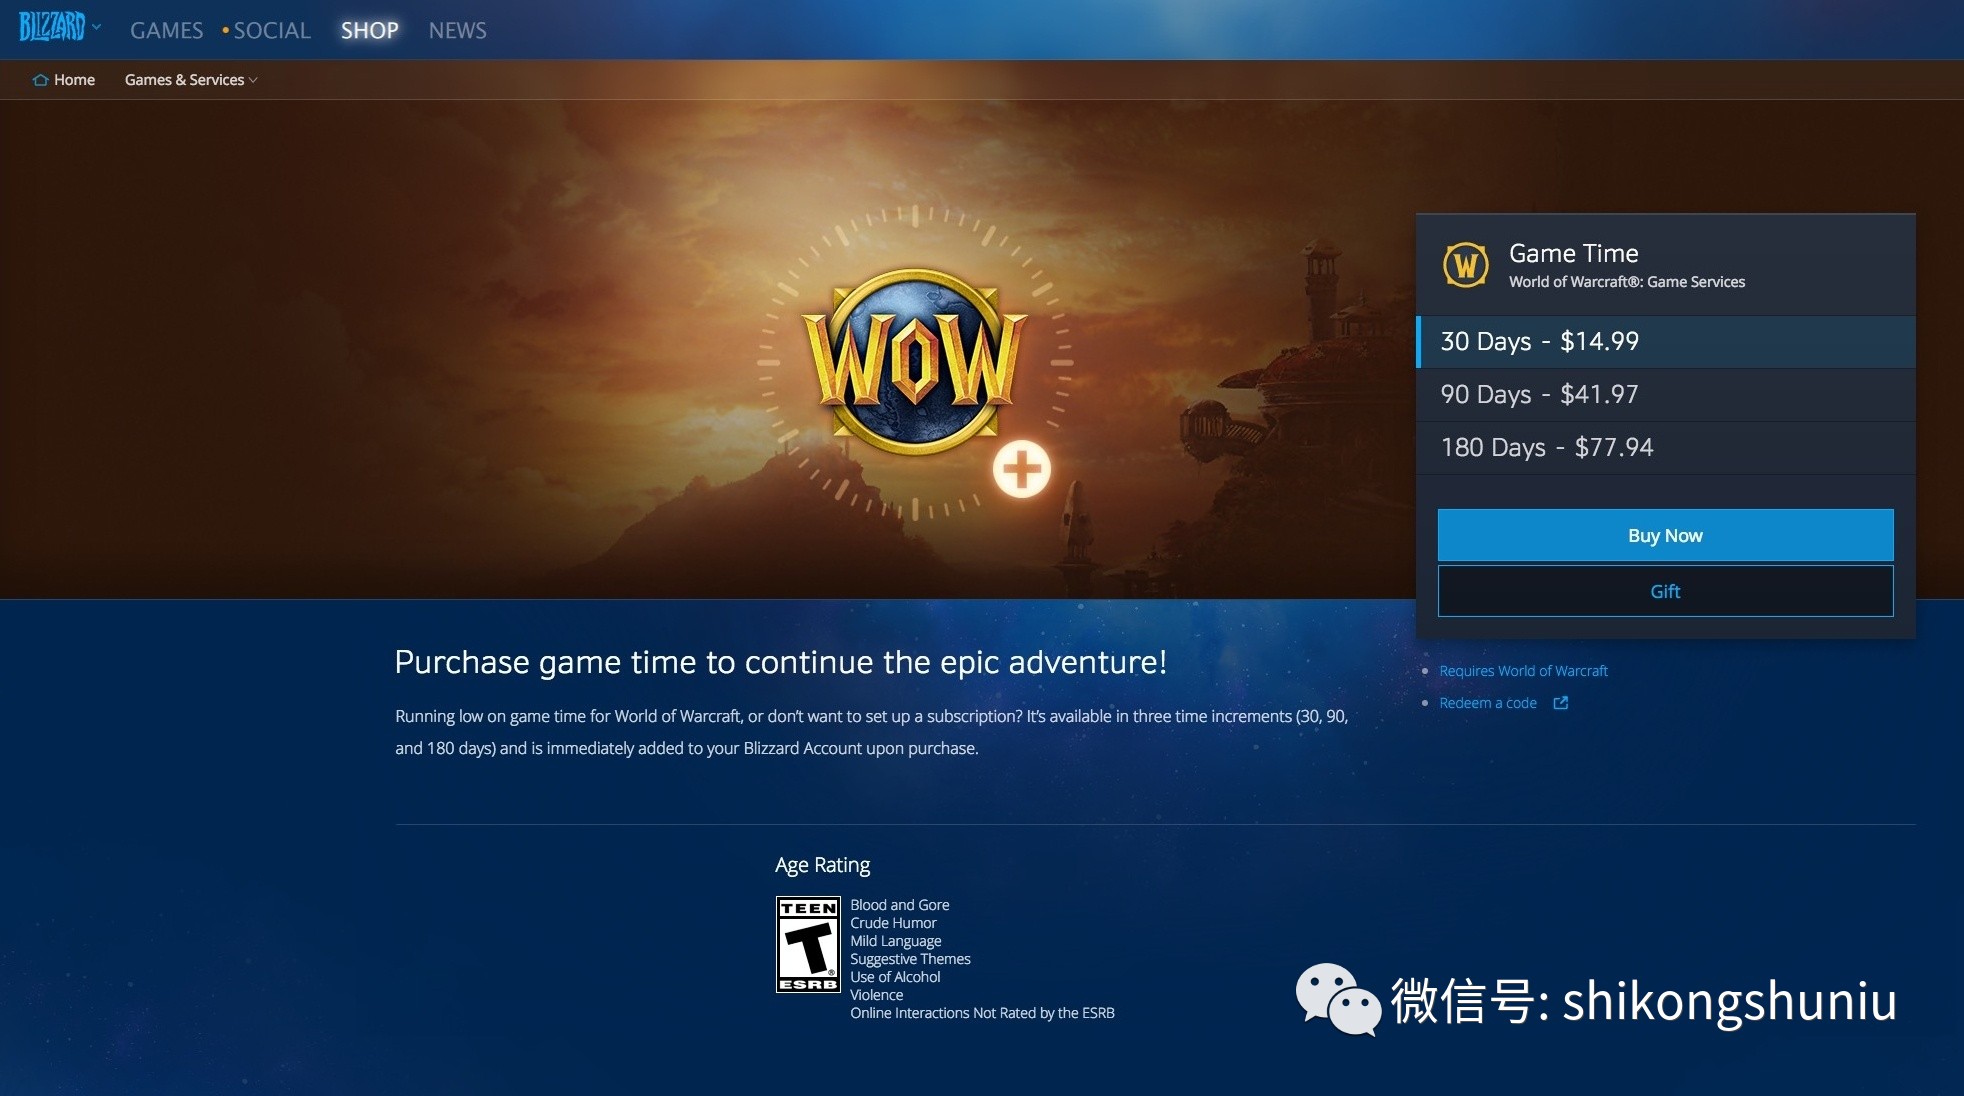This screenshot has height=1096, width=1964.
Task: Click the 'Use of Alcohol' descriptor
Action: pyautogui.click(x=895, y=977)
